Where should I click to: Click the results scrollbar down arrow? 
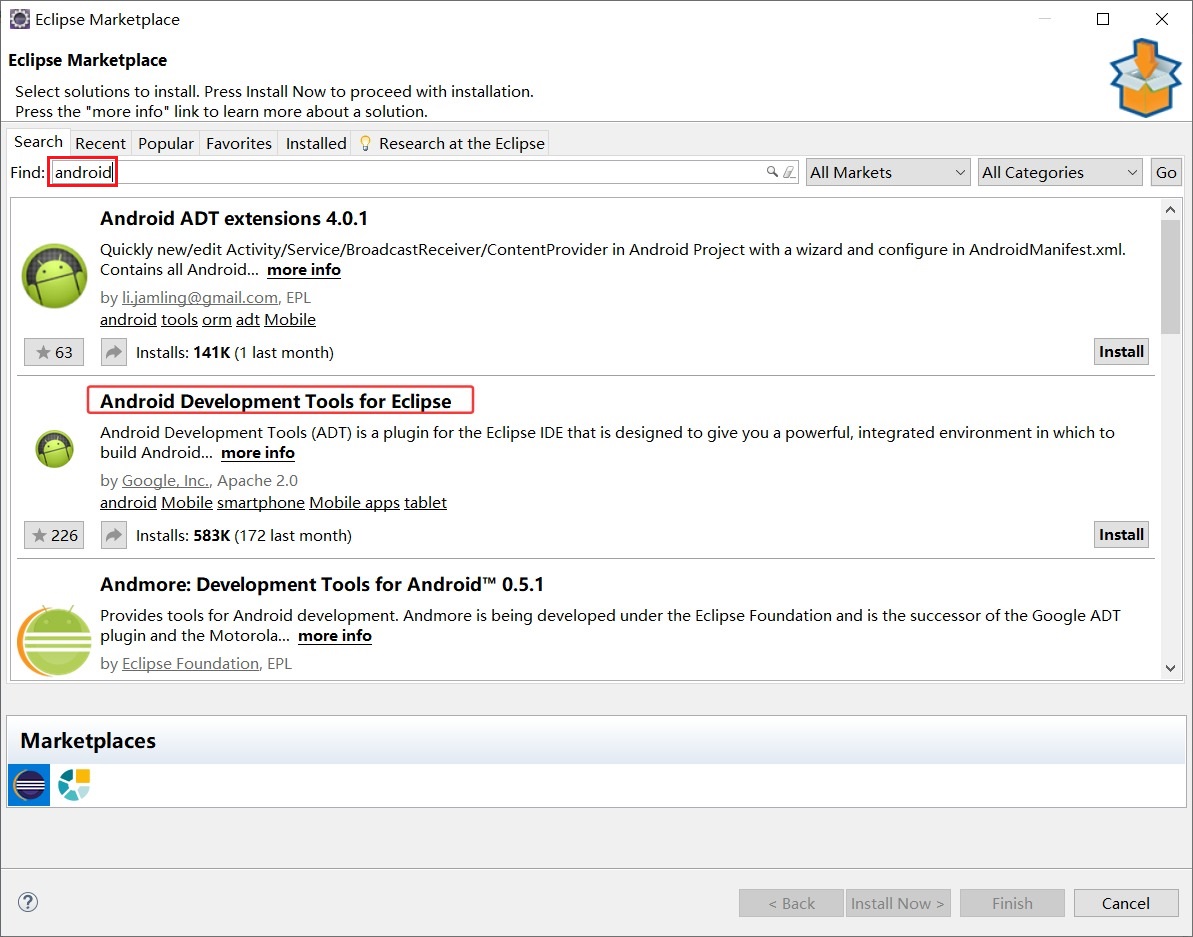1170,668
